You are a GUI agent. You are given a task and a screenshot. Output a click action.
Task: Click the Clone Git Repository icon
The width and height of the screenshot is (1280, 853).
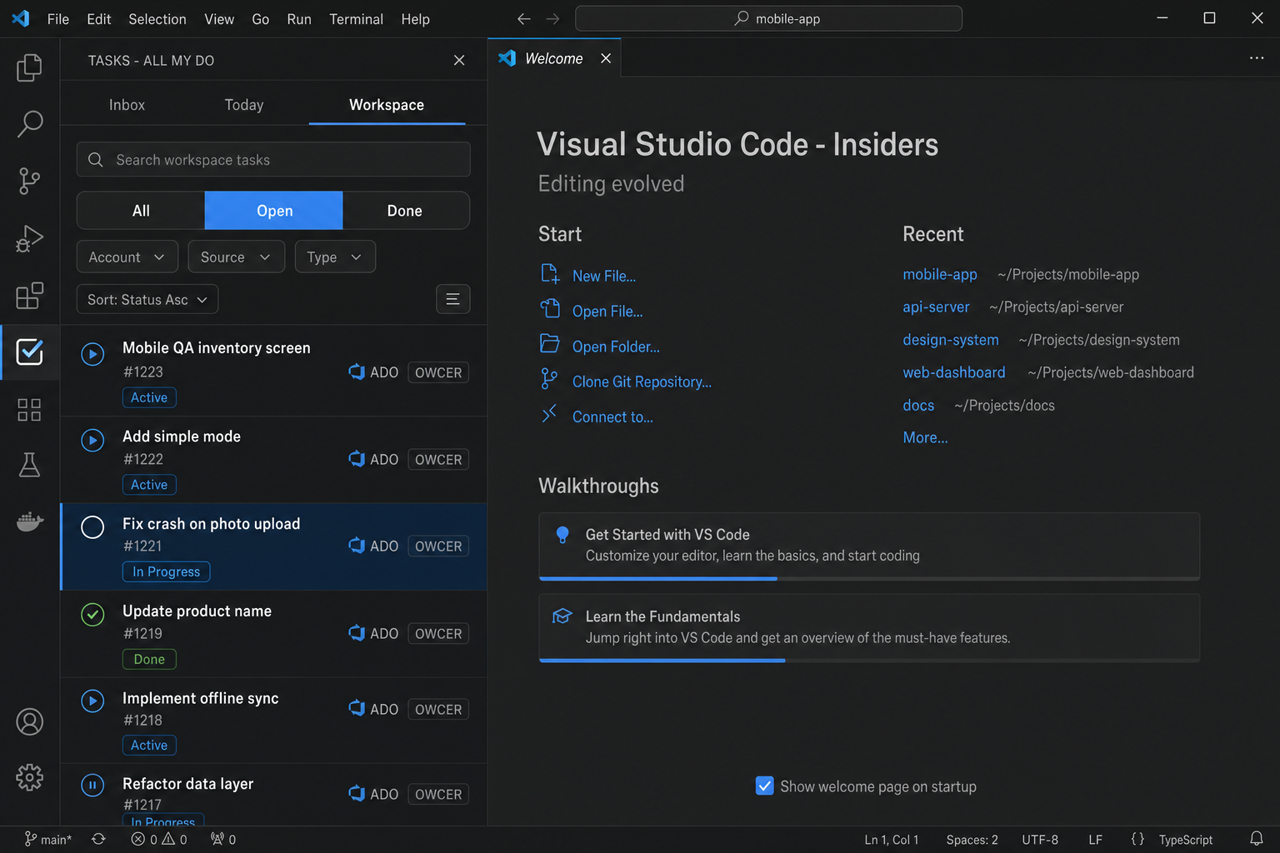coord(549,380)
